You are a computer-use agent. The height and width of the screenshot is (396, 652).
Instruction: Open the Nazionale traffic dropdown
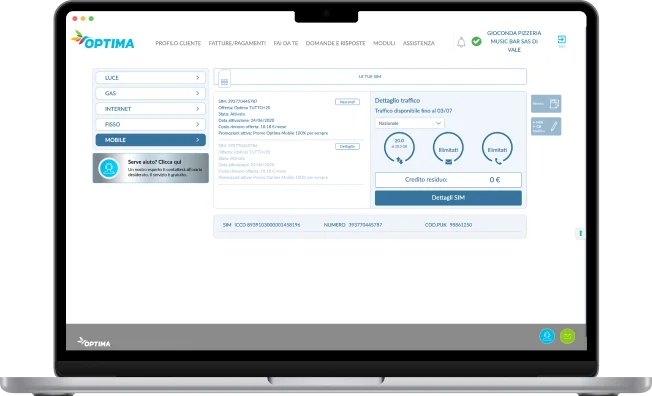pos(410,123)
